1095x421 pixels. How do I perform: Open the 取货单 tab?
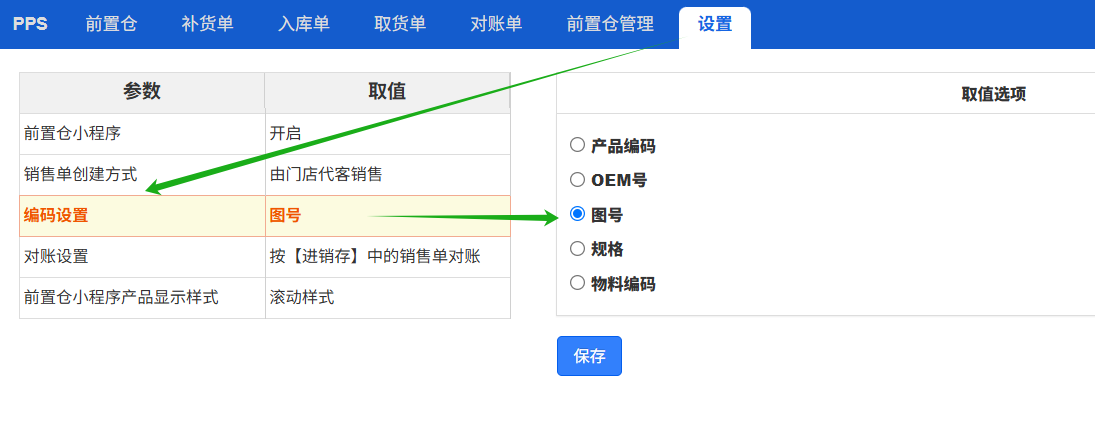pos(400,24)
